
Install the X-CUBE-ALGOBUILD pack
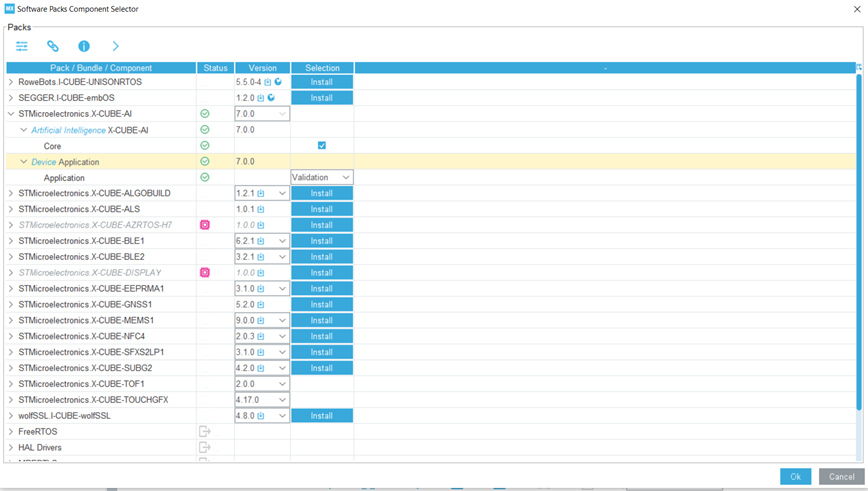click(322, 193)
